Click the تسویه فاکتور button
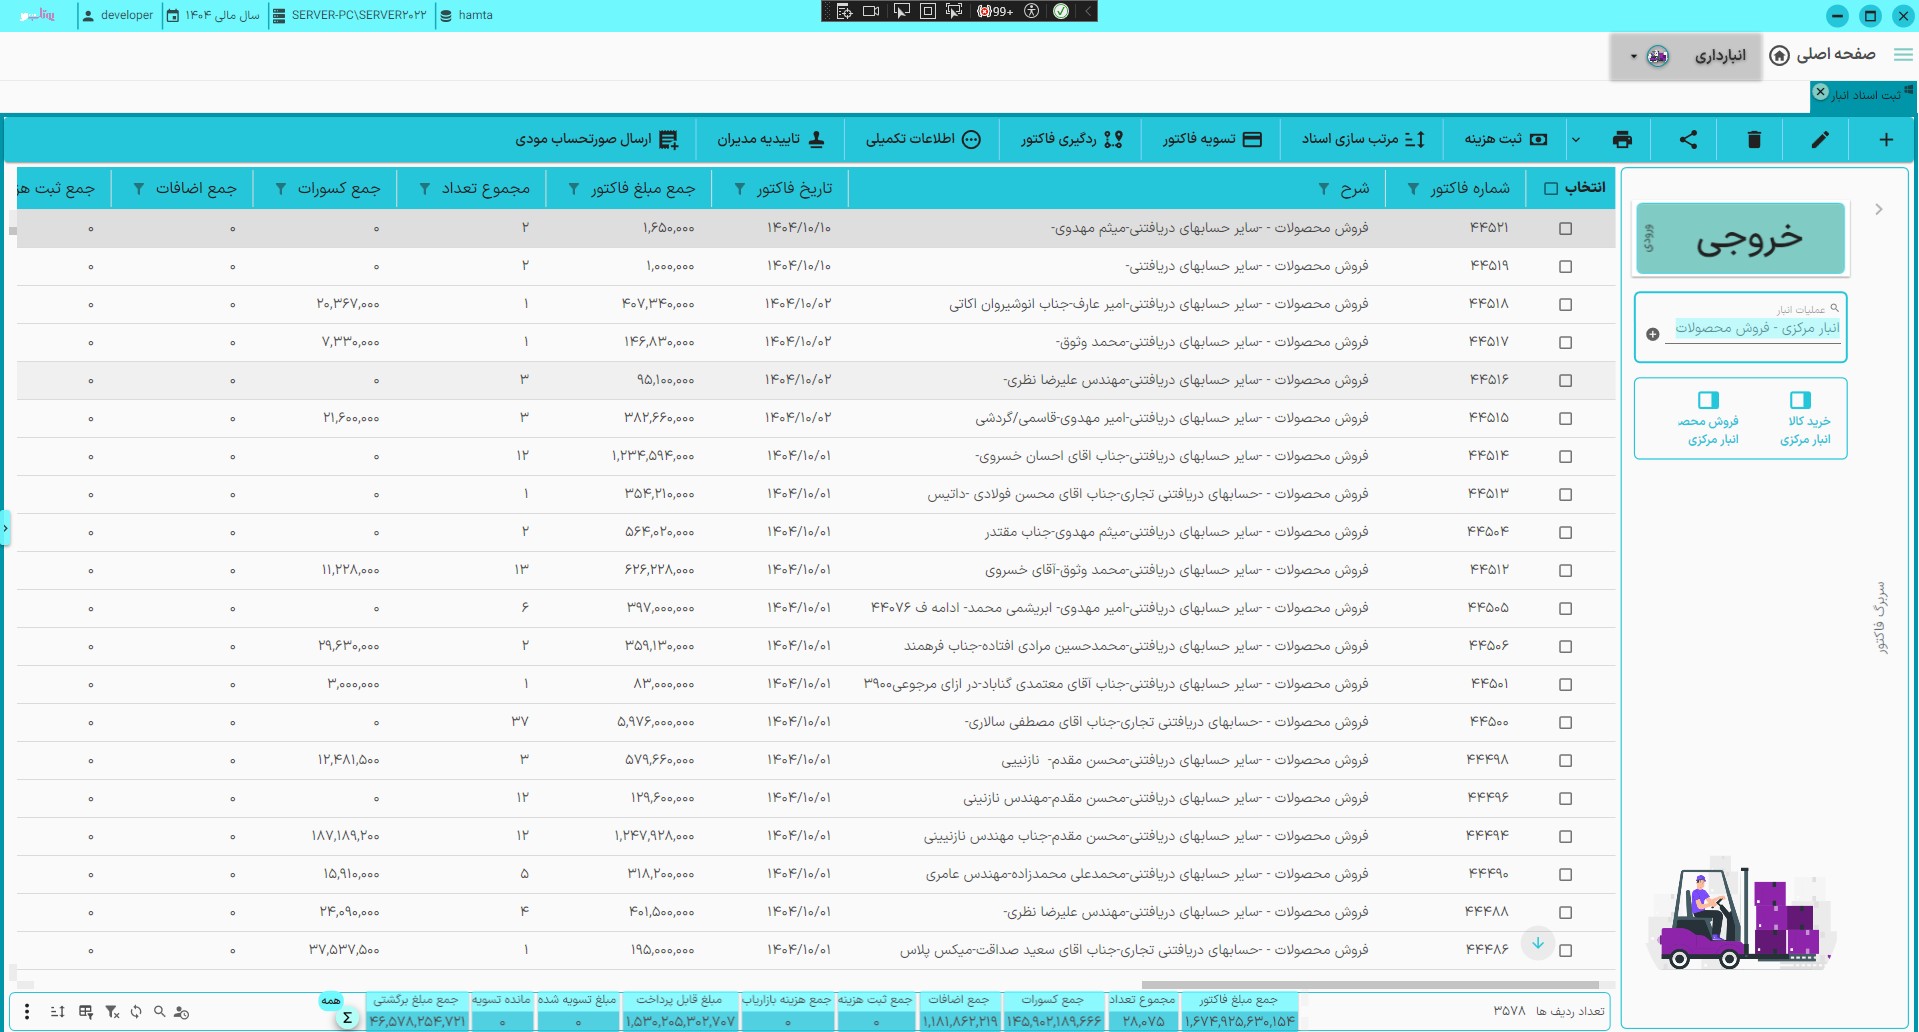Image resolution: width=1919 pixels, height=1032 pixels. (x=1211, y=140)
